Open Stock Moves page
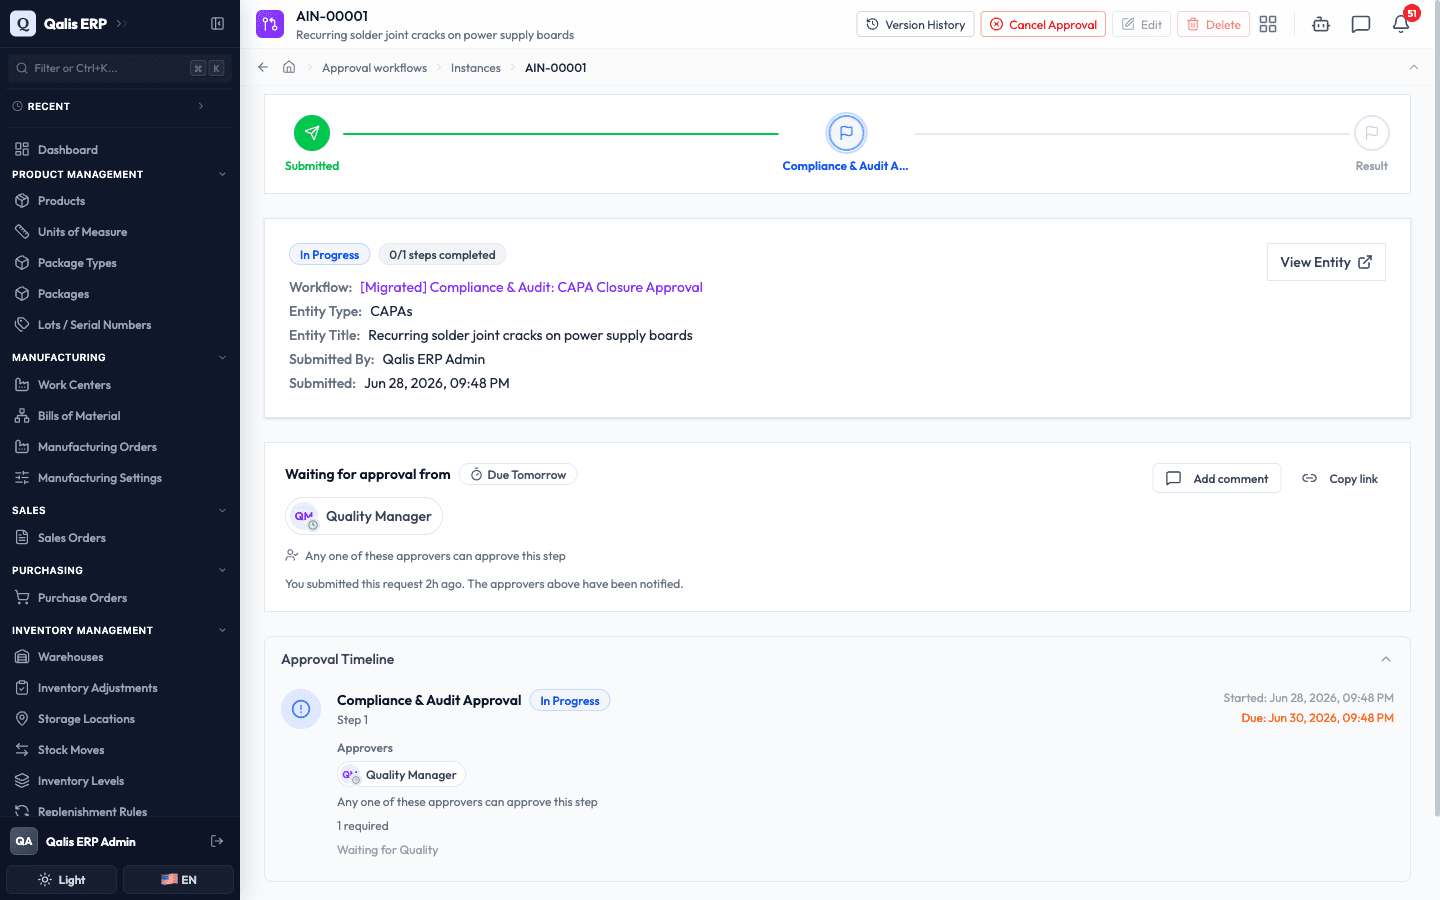Image resolution: width=1440 pixels, height=900 pixels. 120,750
